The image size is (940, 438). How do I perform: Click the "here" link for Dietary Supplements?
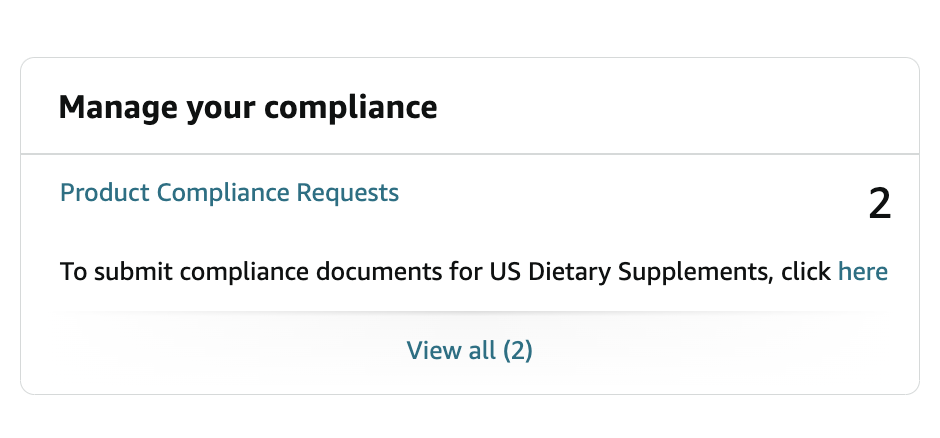pos(862,271)
